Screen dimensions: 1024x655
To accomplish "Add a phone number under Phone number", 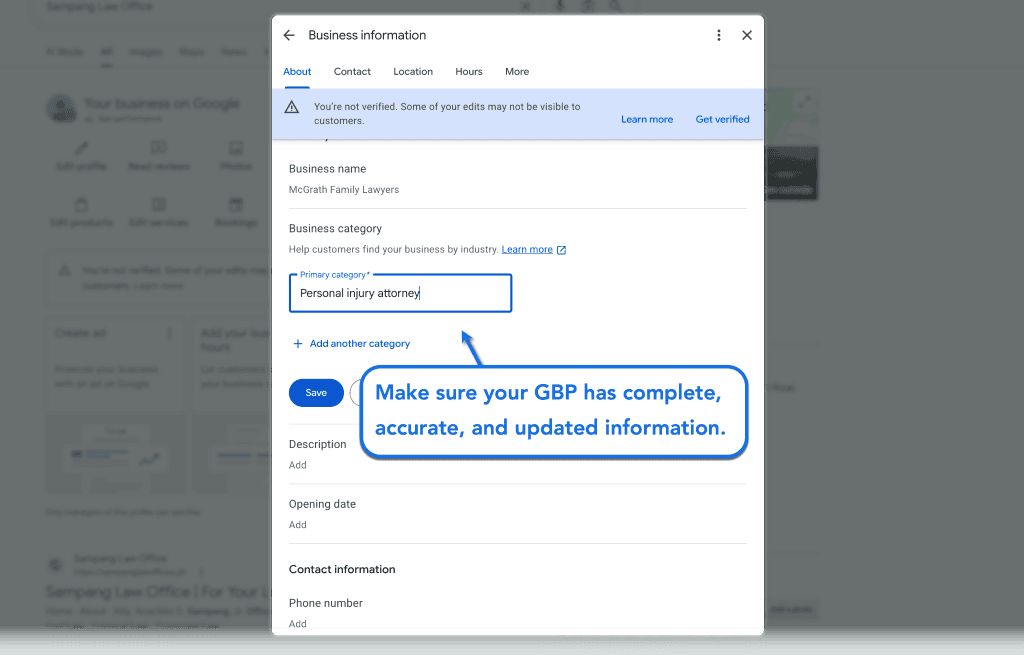I will 298,624.
